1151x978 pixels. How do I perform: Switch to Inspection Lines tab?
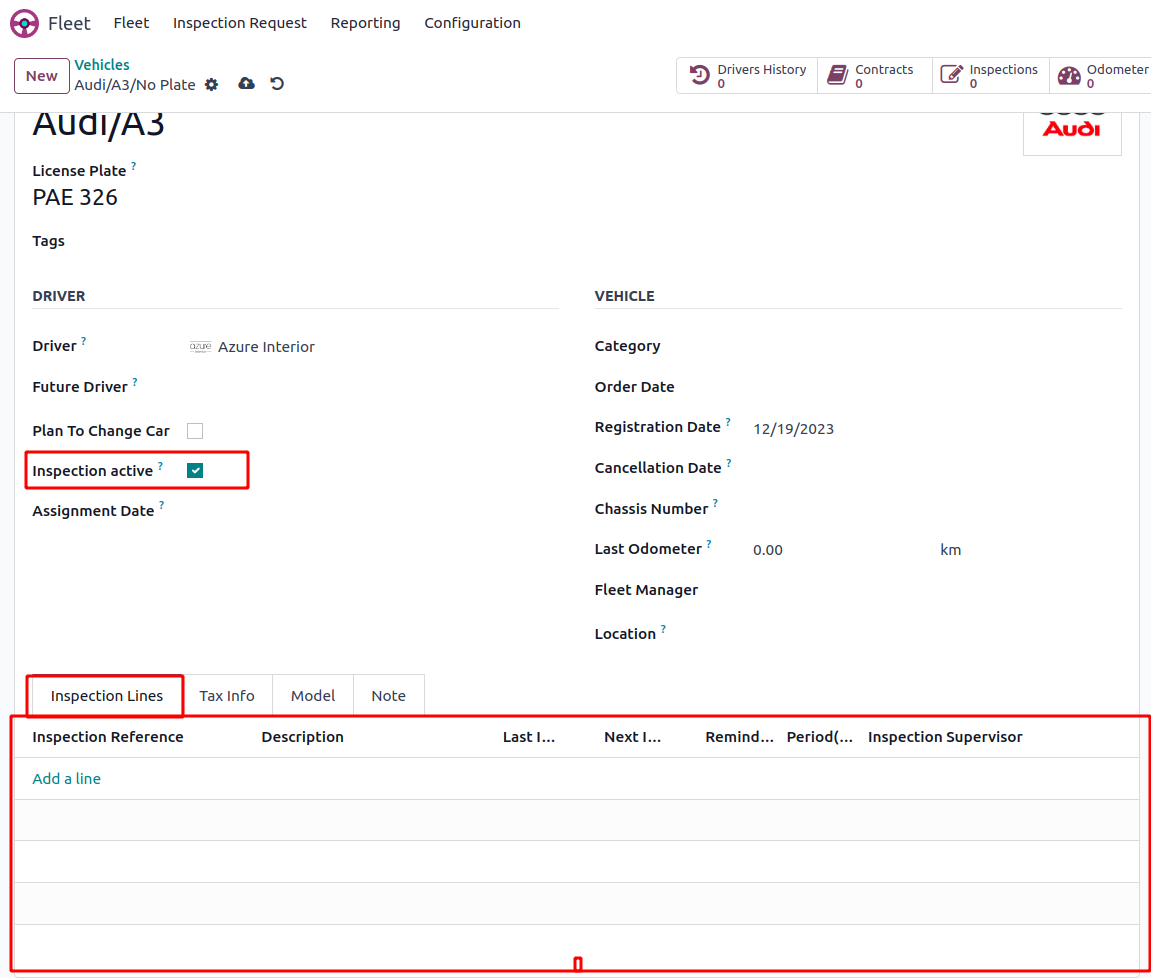(x=106, y=695)
